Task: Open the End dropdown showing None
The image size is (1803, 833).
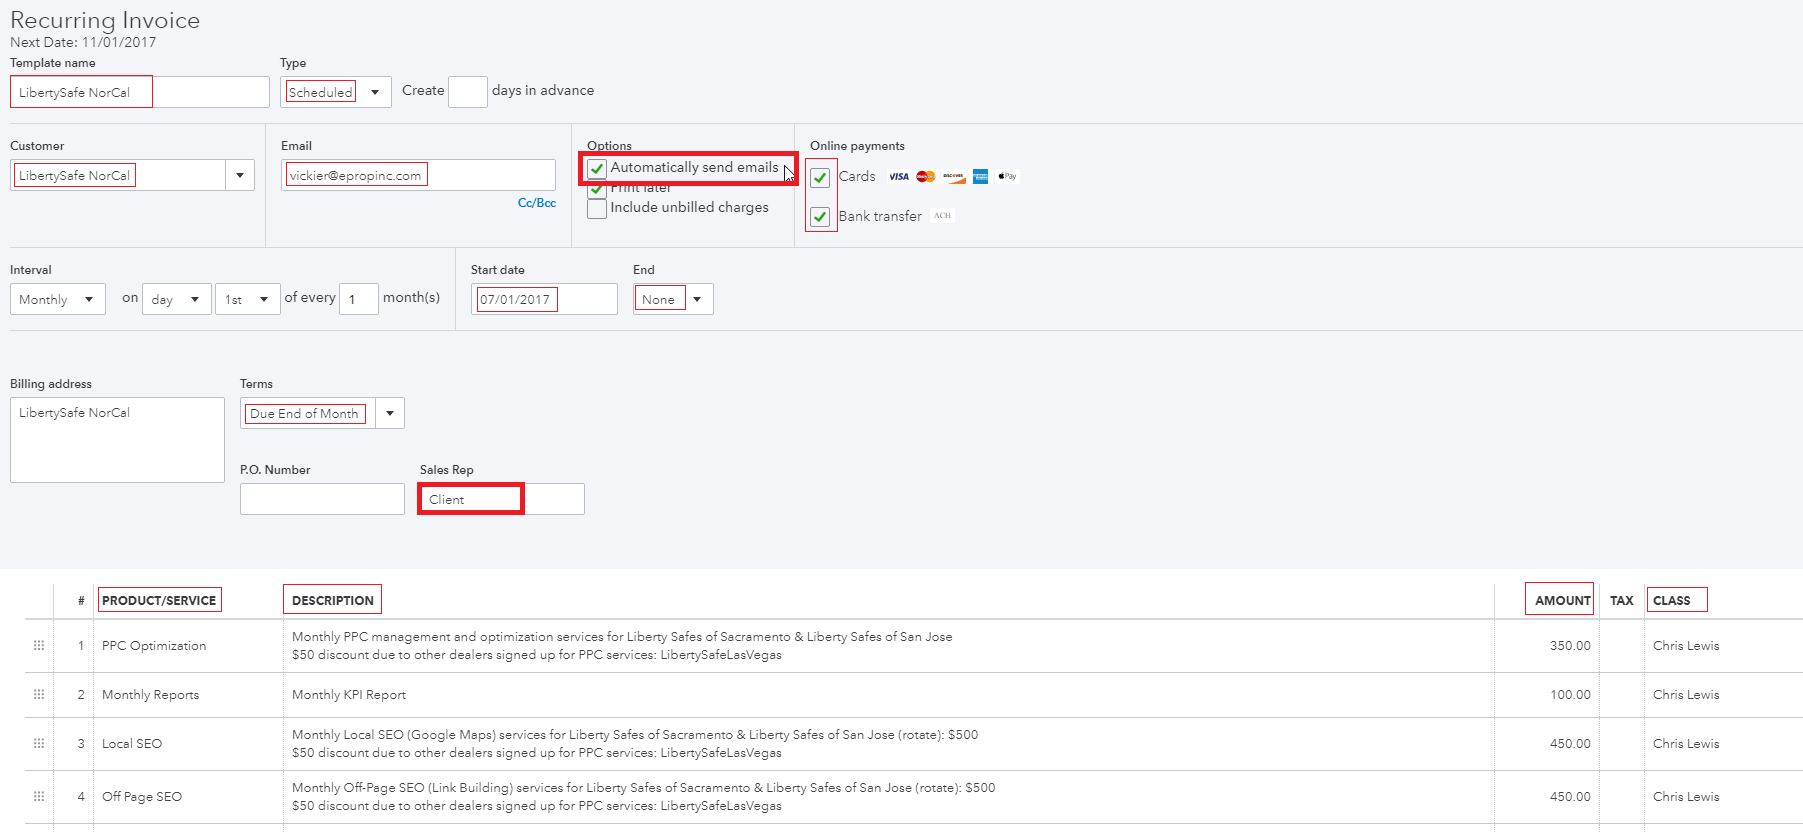Action: (673, 299)
